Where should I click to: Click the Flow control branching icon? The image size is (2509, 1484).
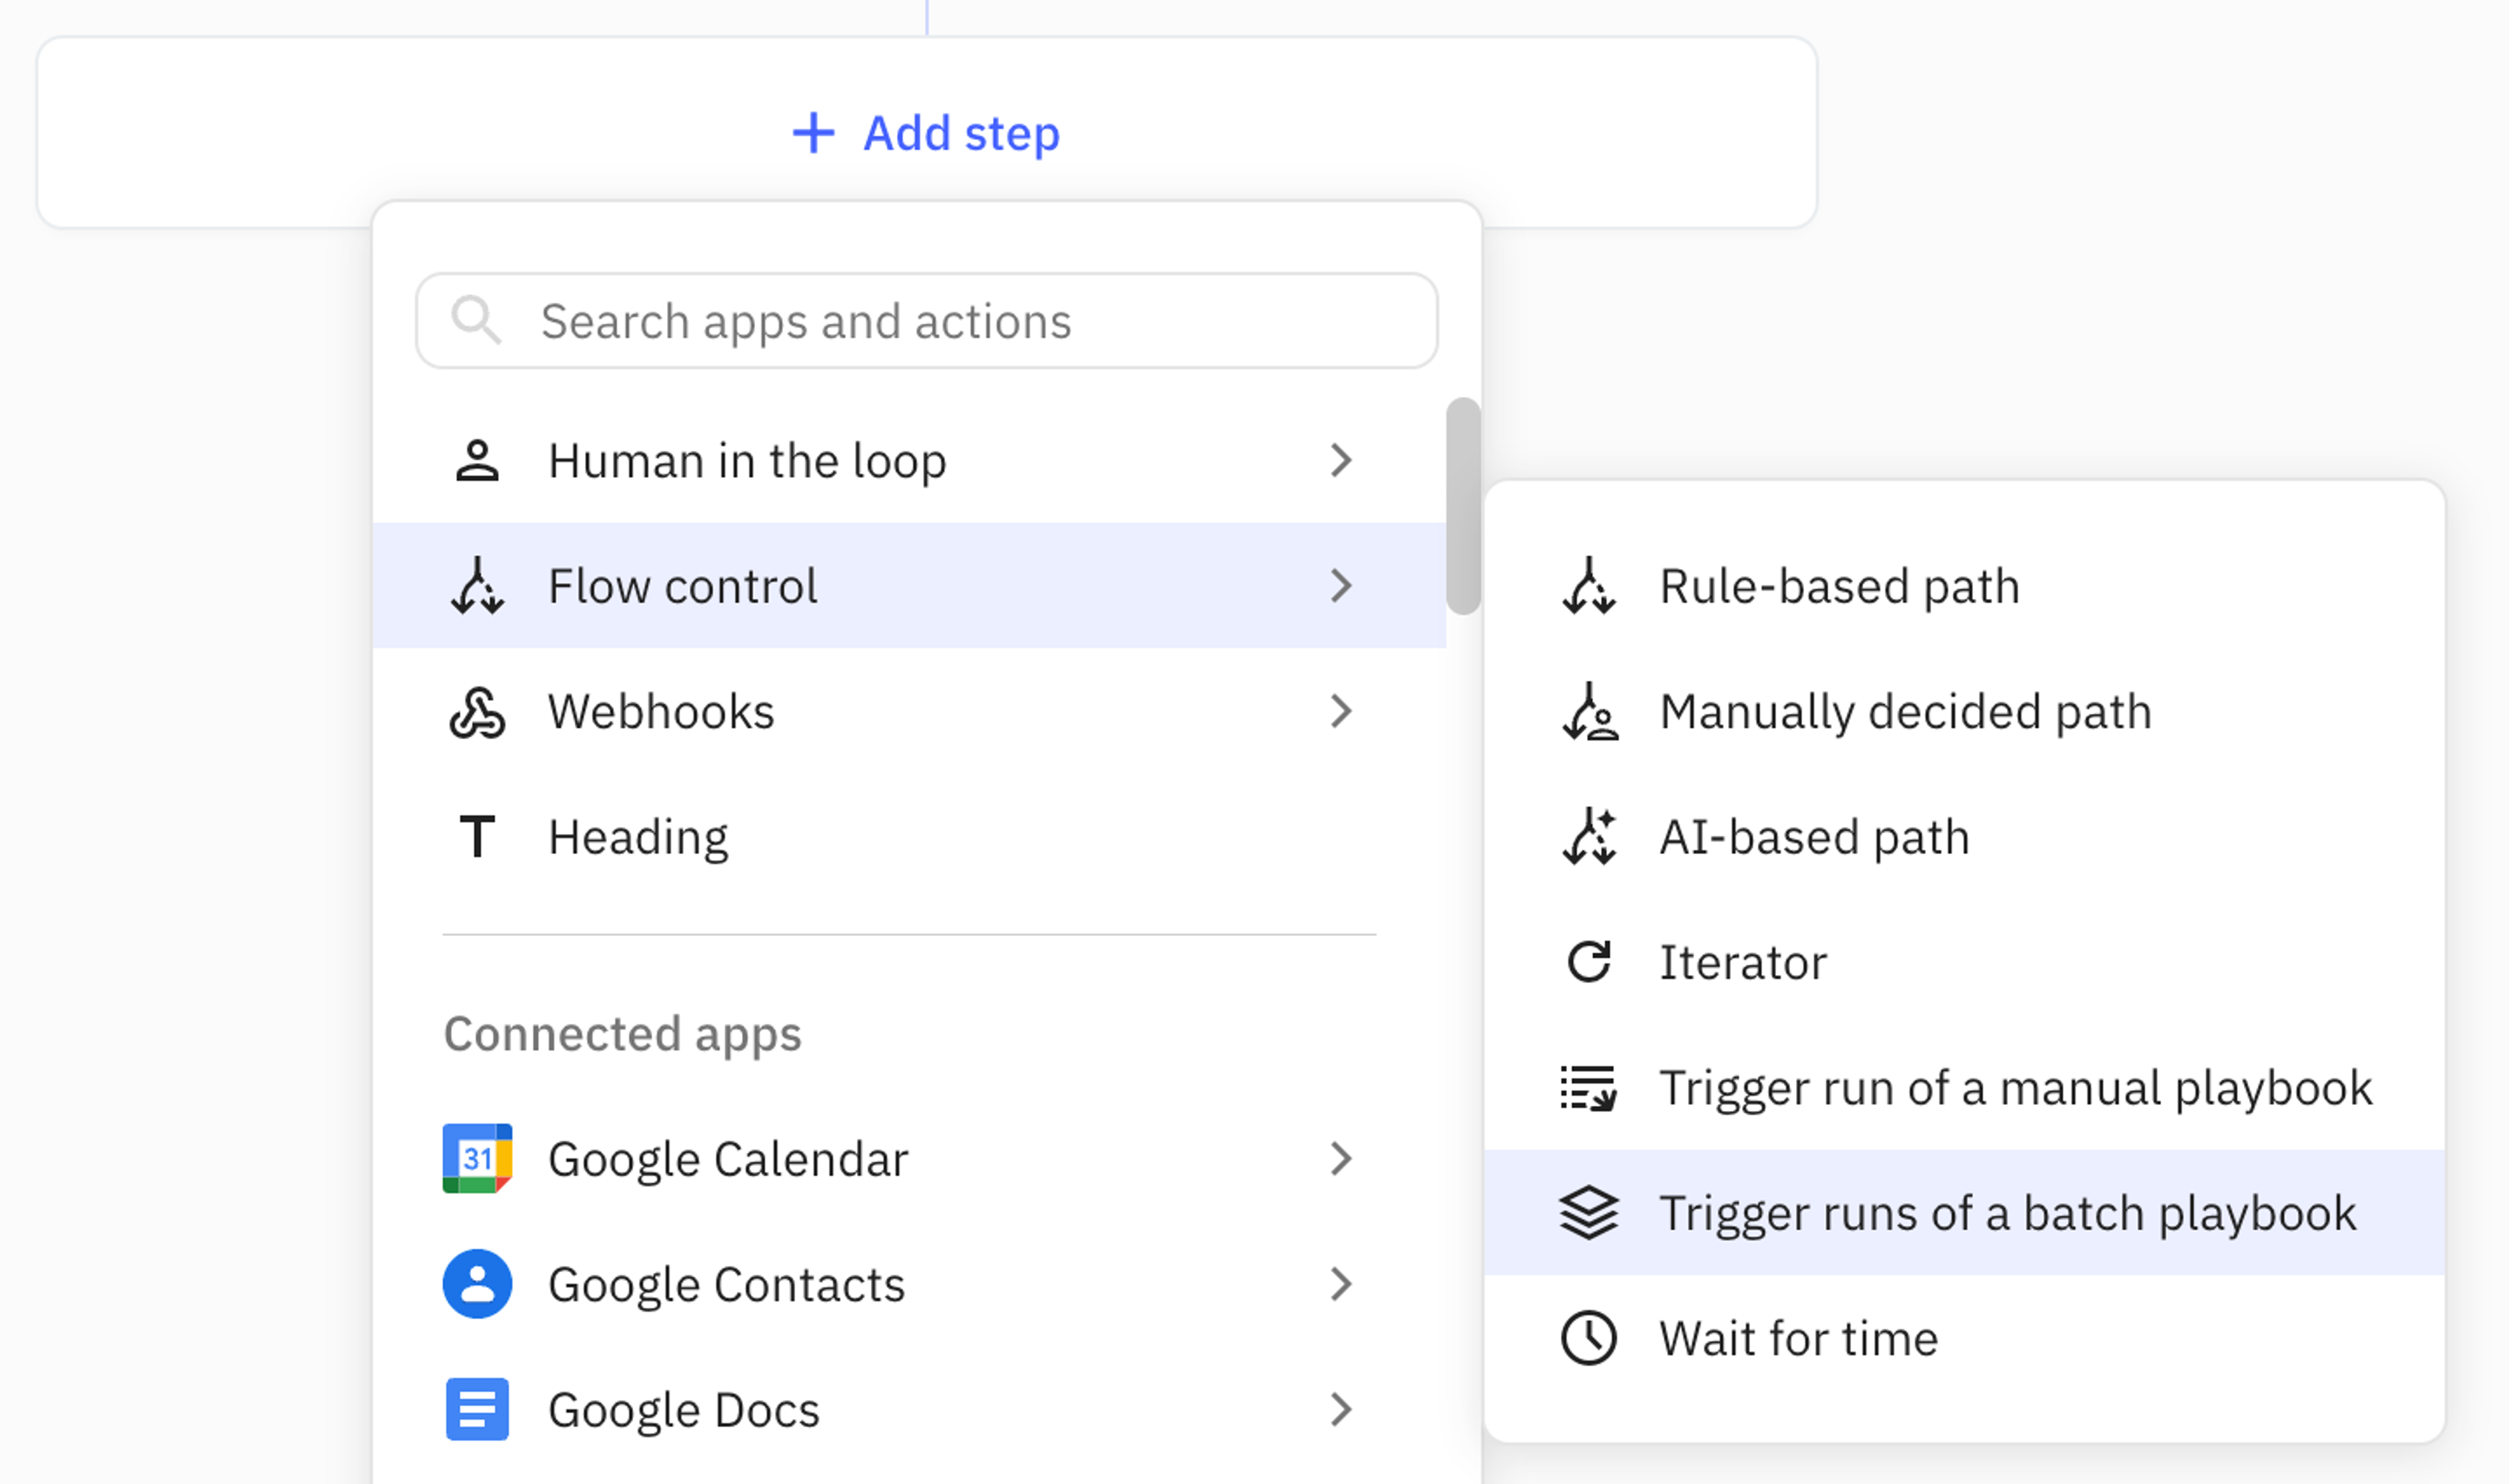(x=477, y=586)
